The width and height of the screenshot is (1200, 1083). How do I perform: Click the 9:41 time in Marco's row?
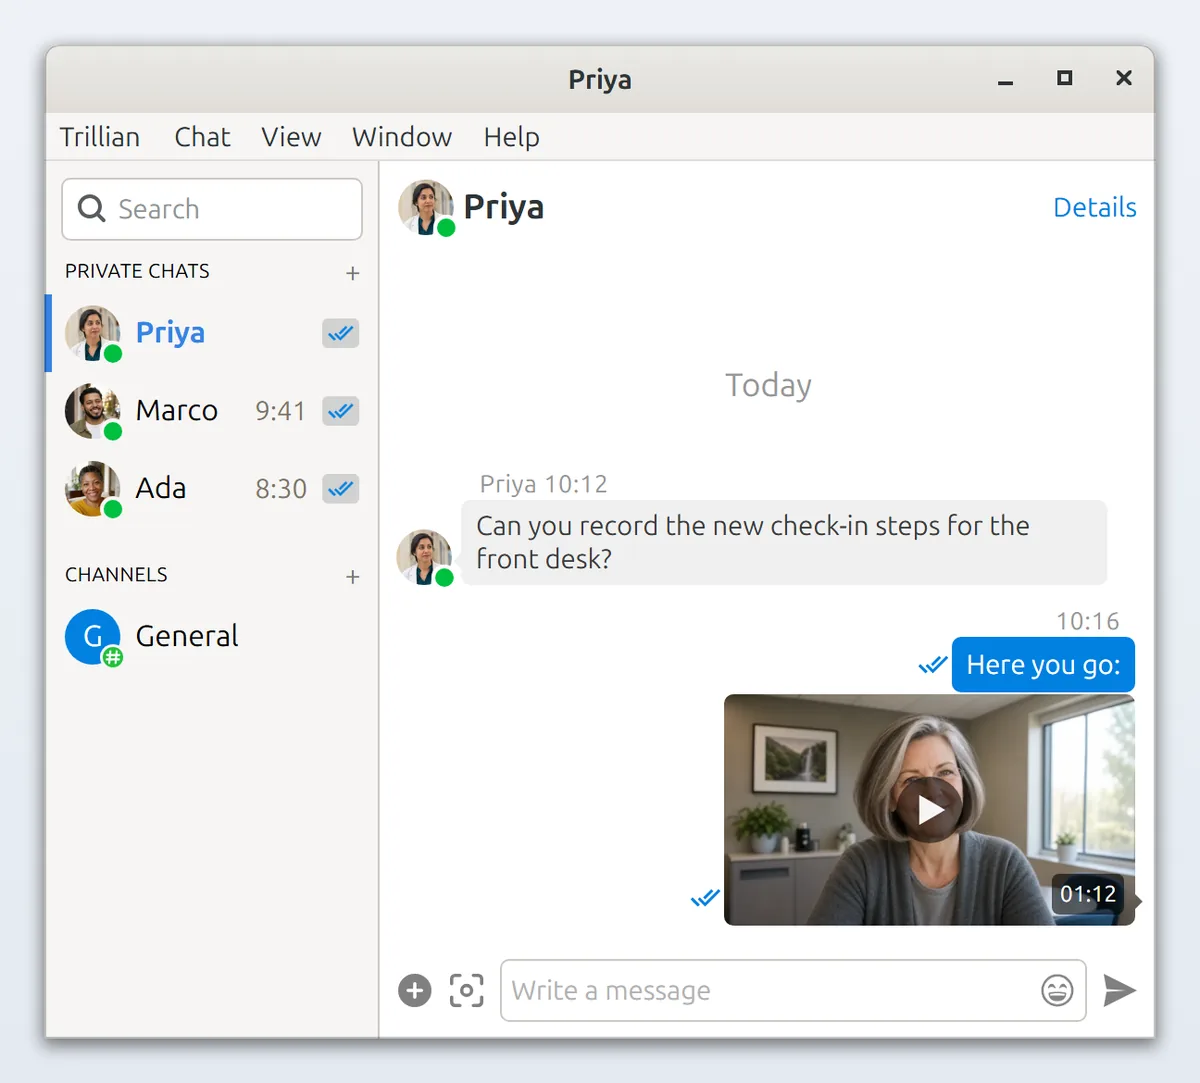(280, 411)
